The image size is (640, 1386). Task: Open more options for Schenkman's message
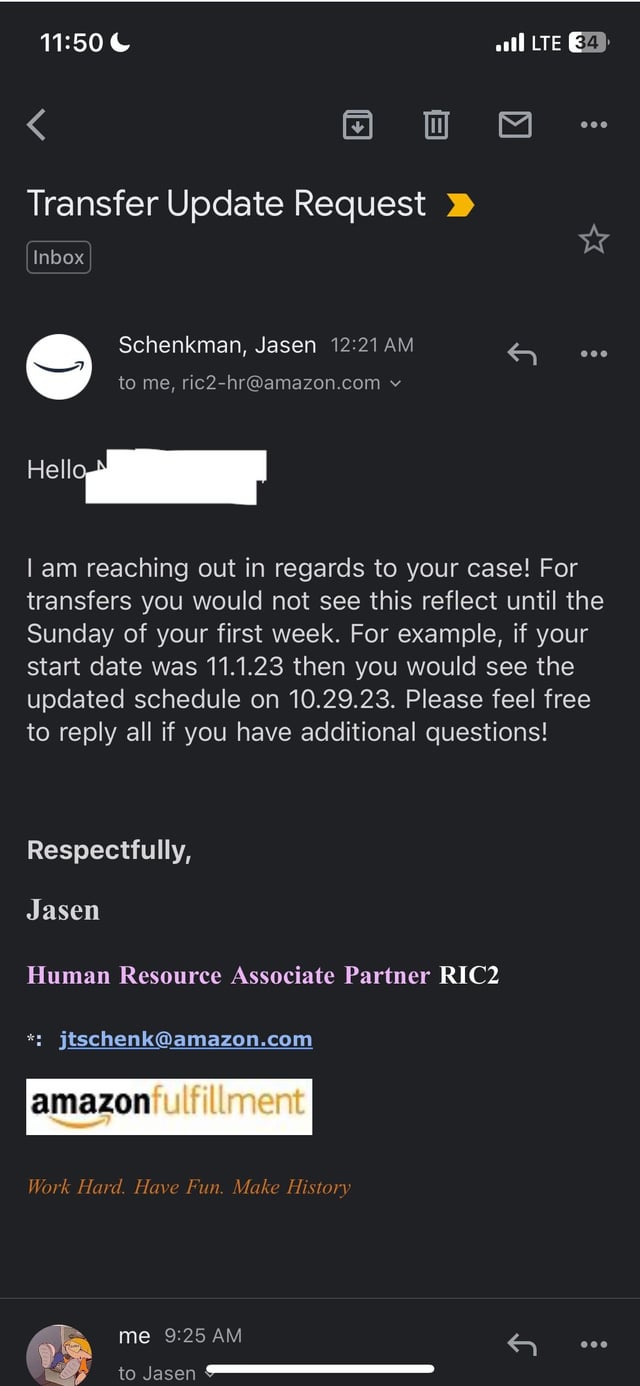[593, 353]
